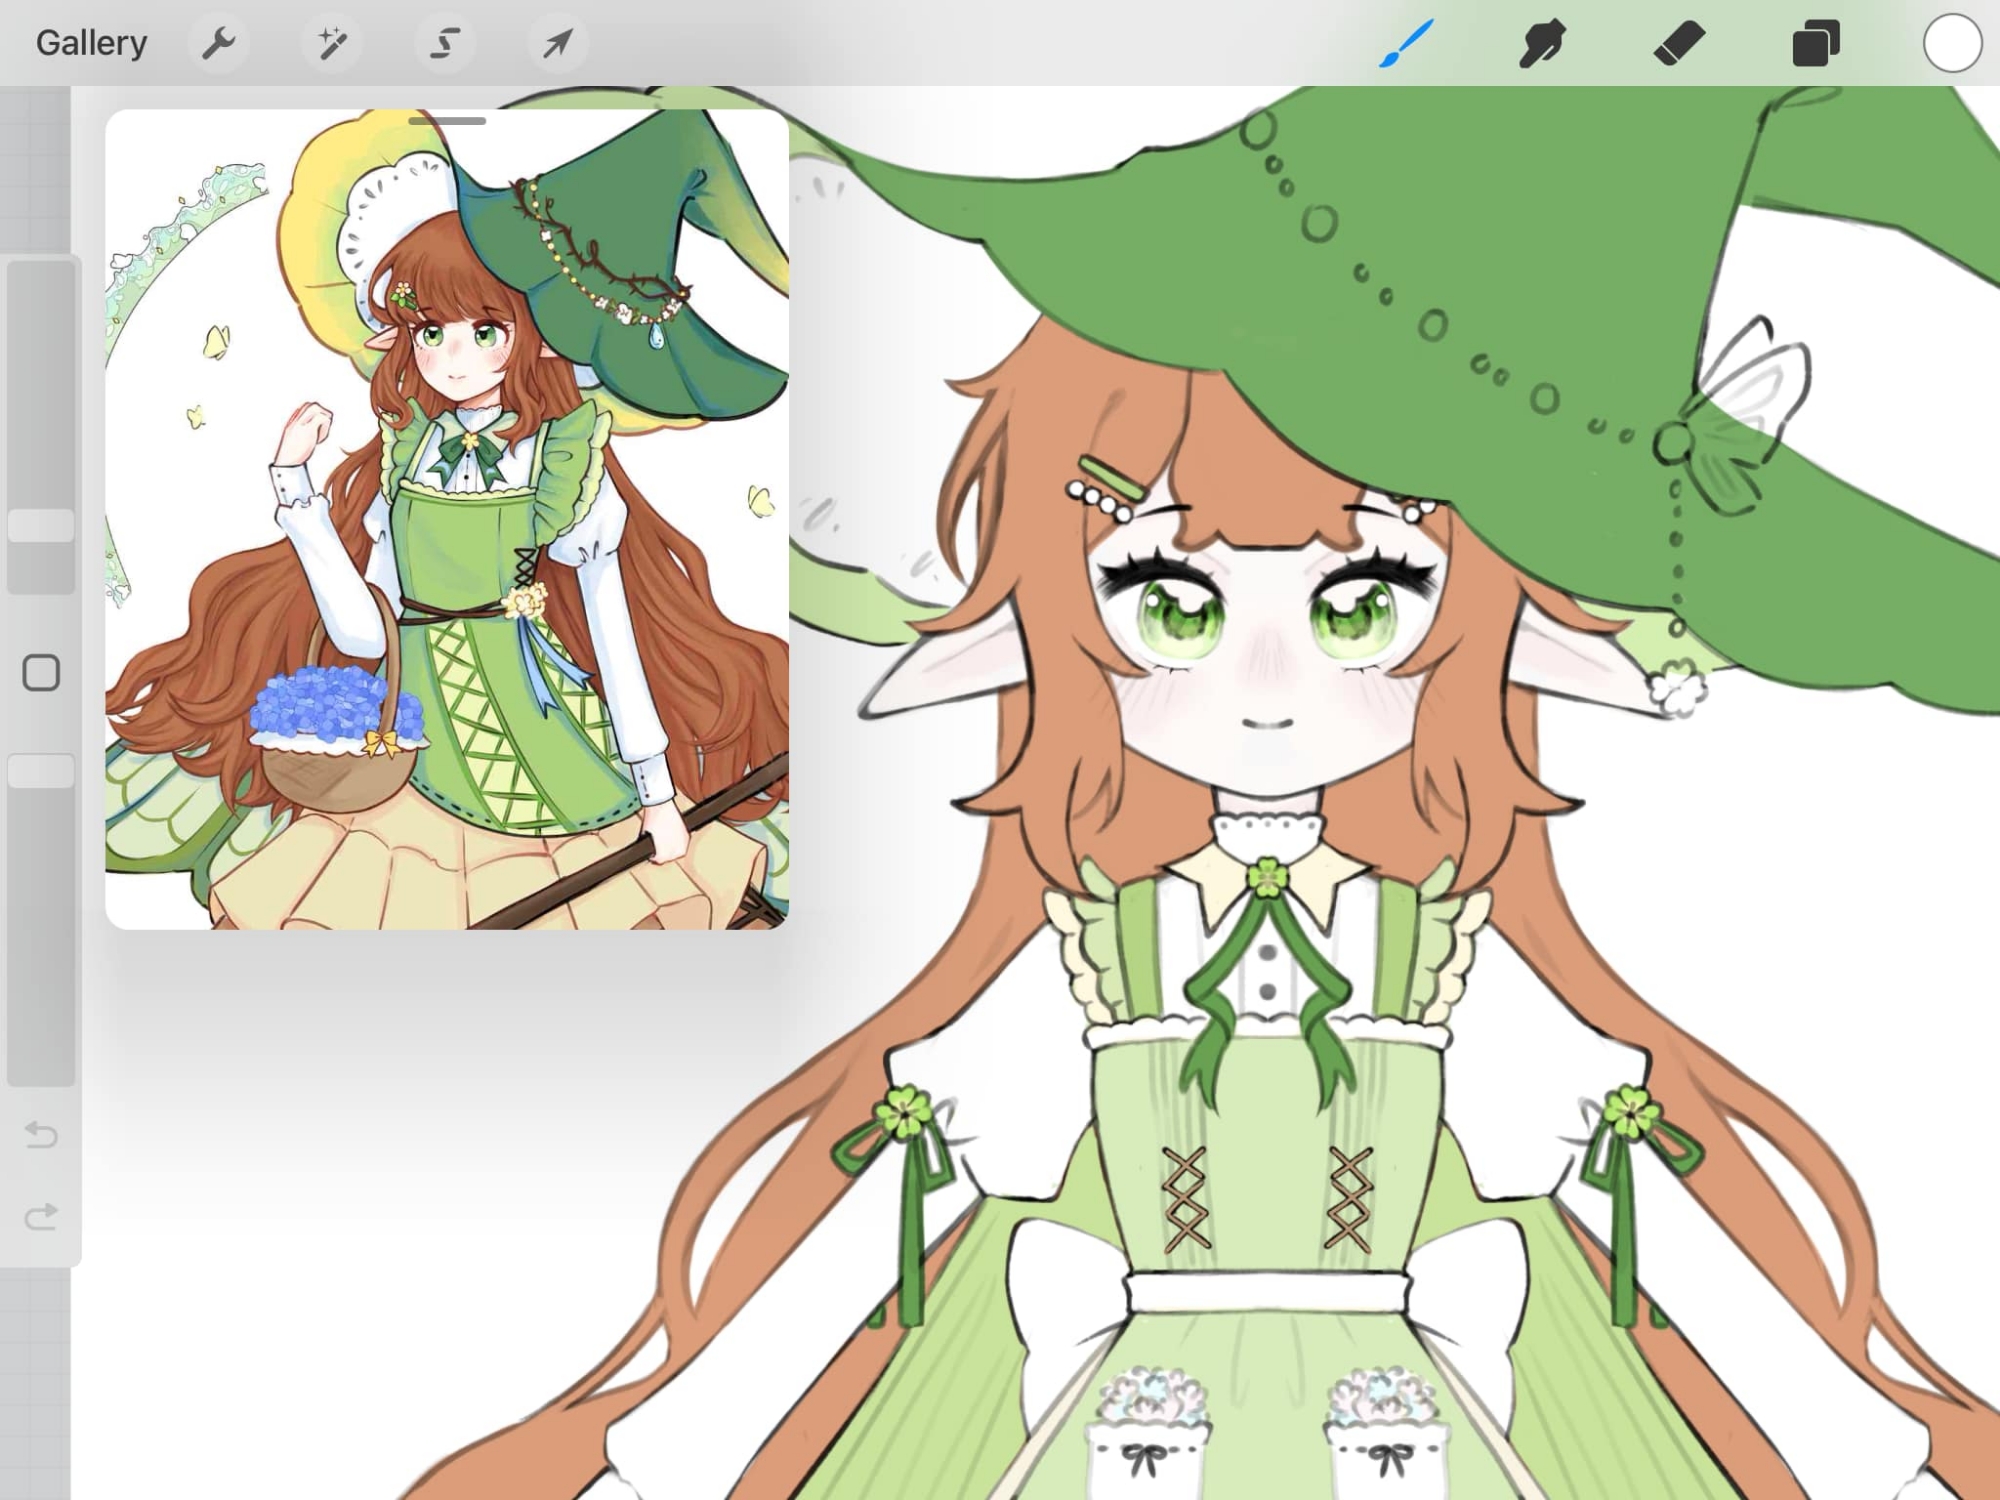Open the Actions wrench menu
The height and width of the screenshot is (1500, 2000).
[218, 43]
